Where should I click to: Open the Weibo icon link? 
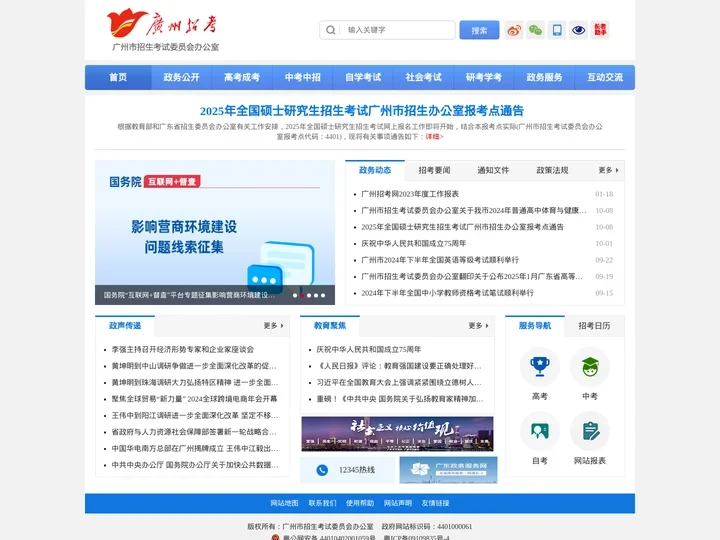coord(514,30)
